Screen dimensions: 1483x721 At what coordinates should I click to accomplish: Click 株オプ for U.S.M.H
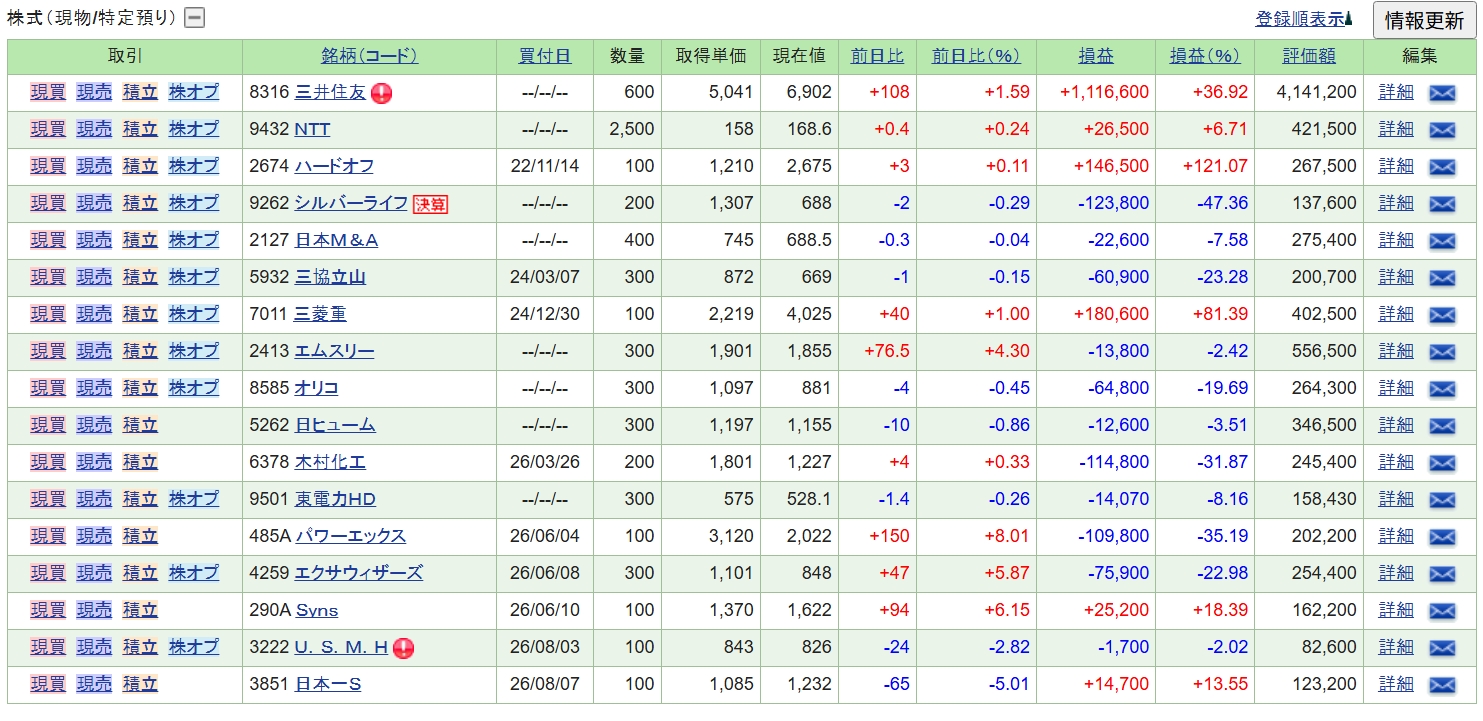click(193, 647)
